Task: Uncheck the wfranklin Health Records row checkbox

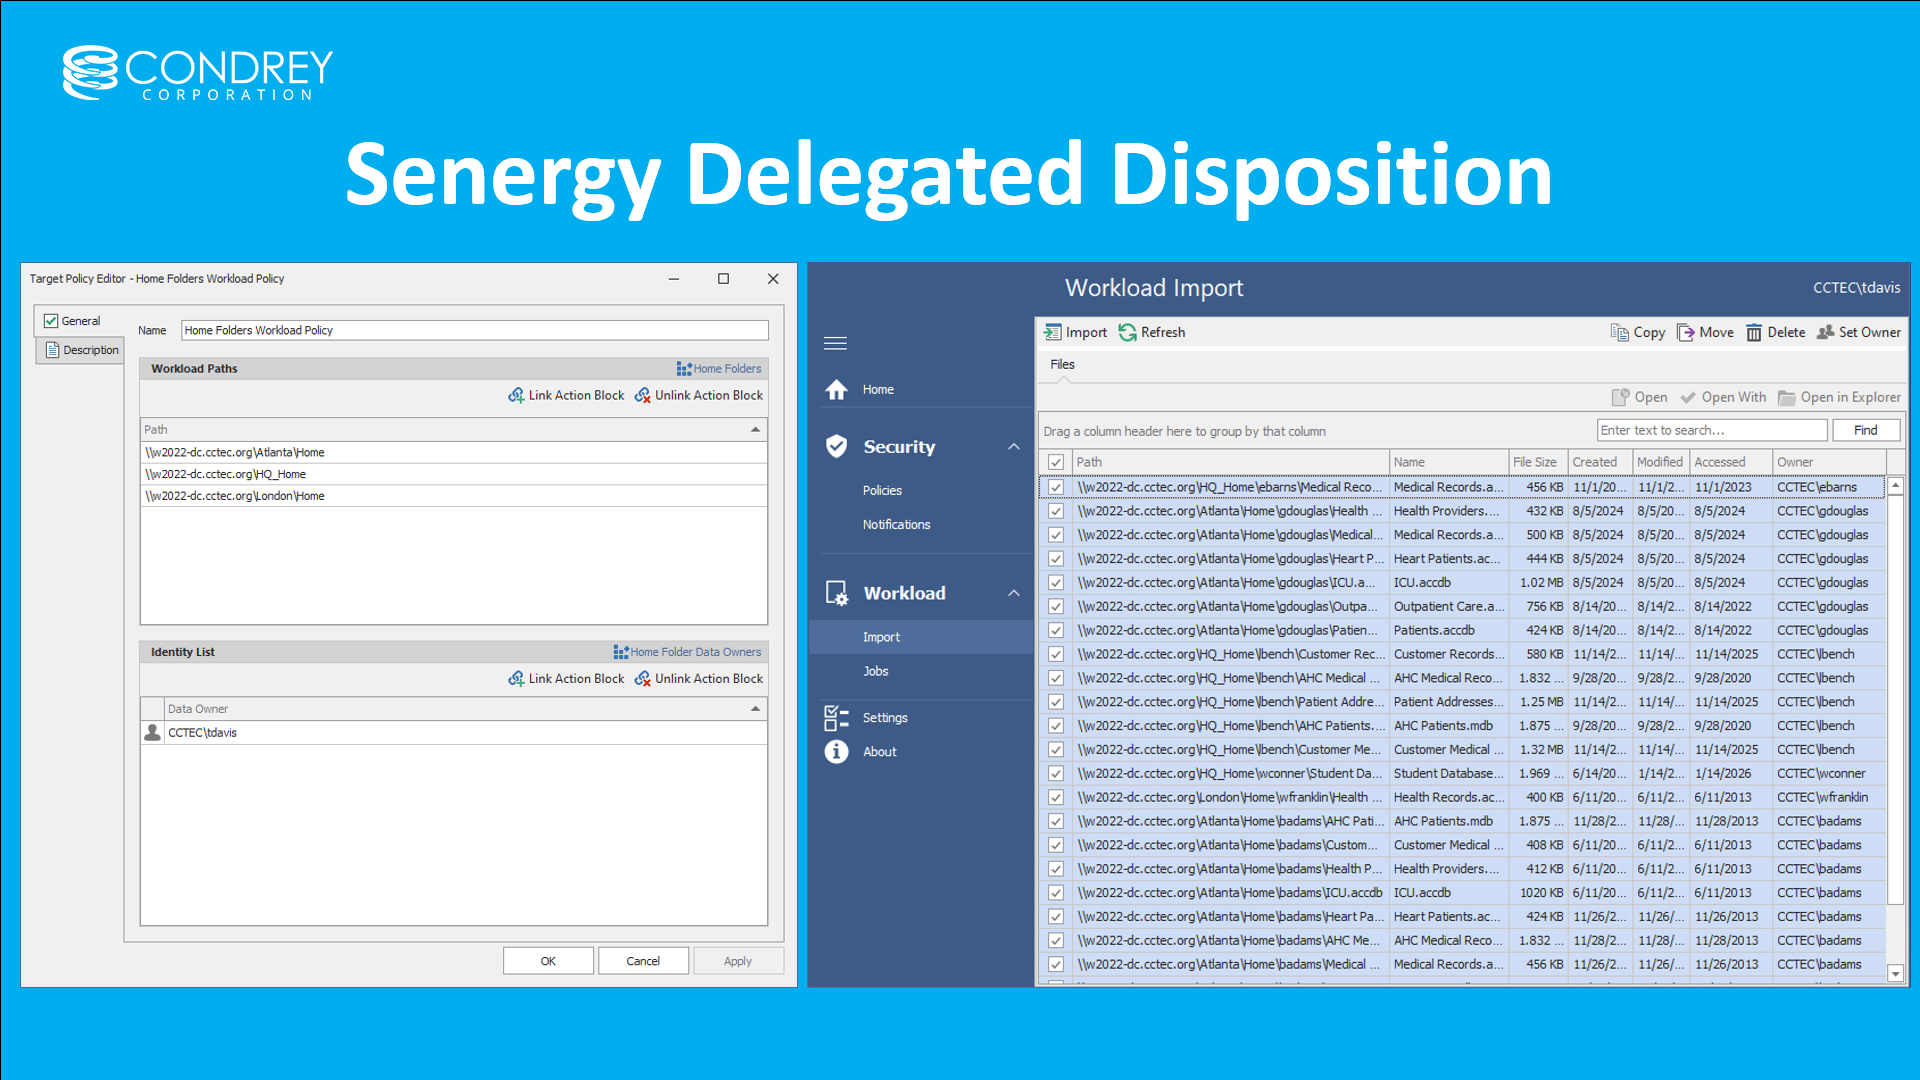Action: pyautogui.click(x=1056, y=797)
